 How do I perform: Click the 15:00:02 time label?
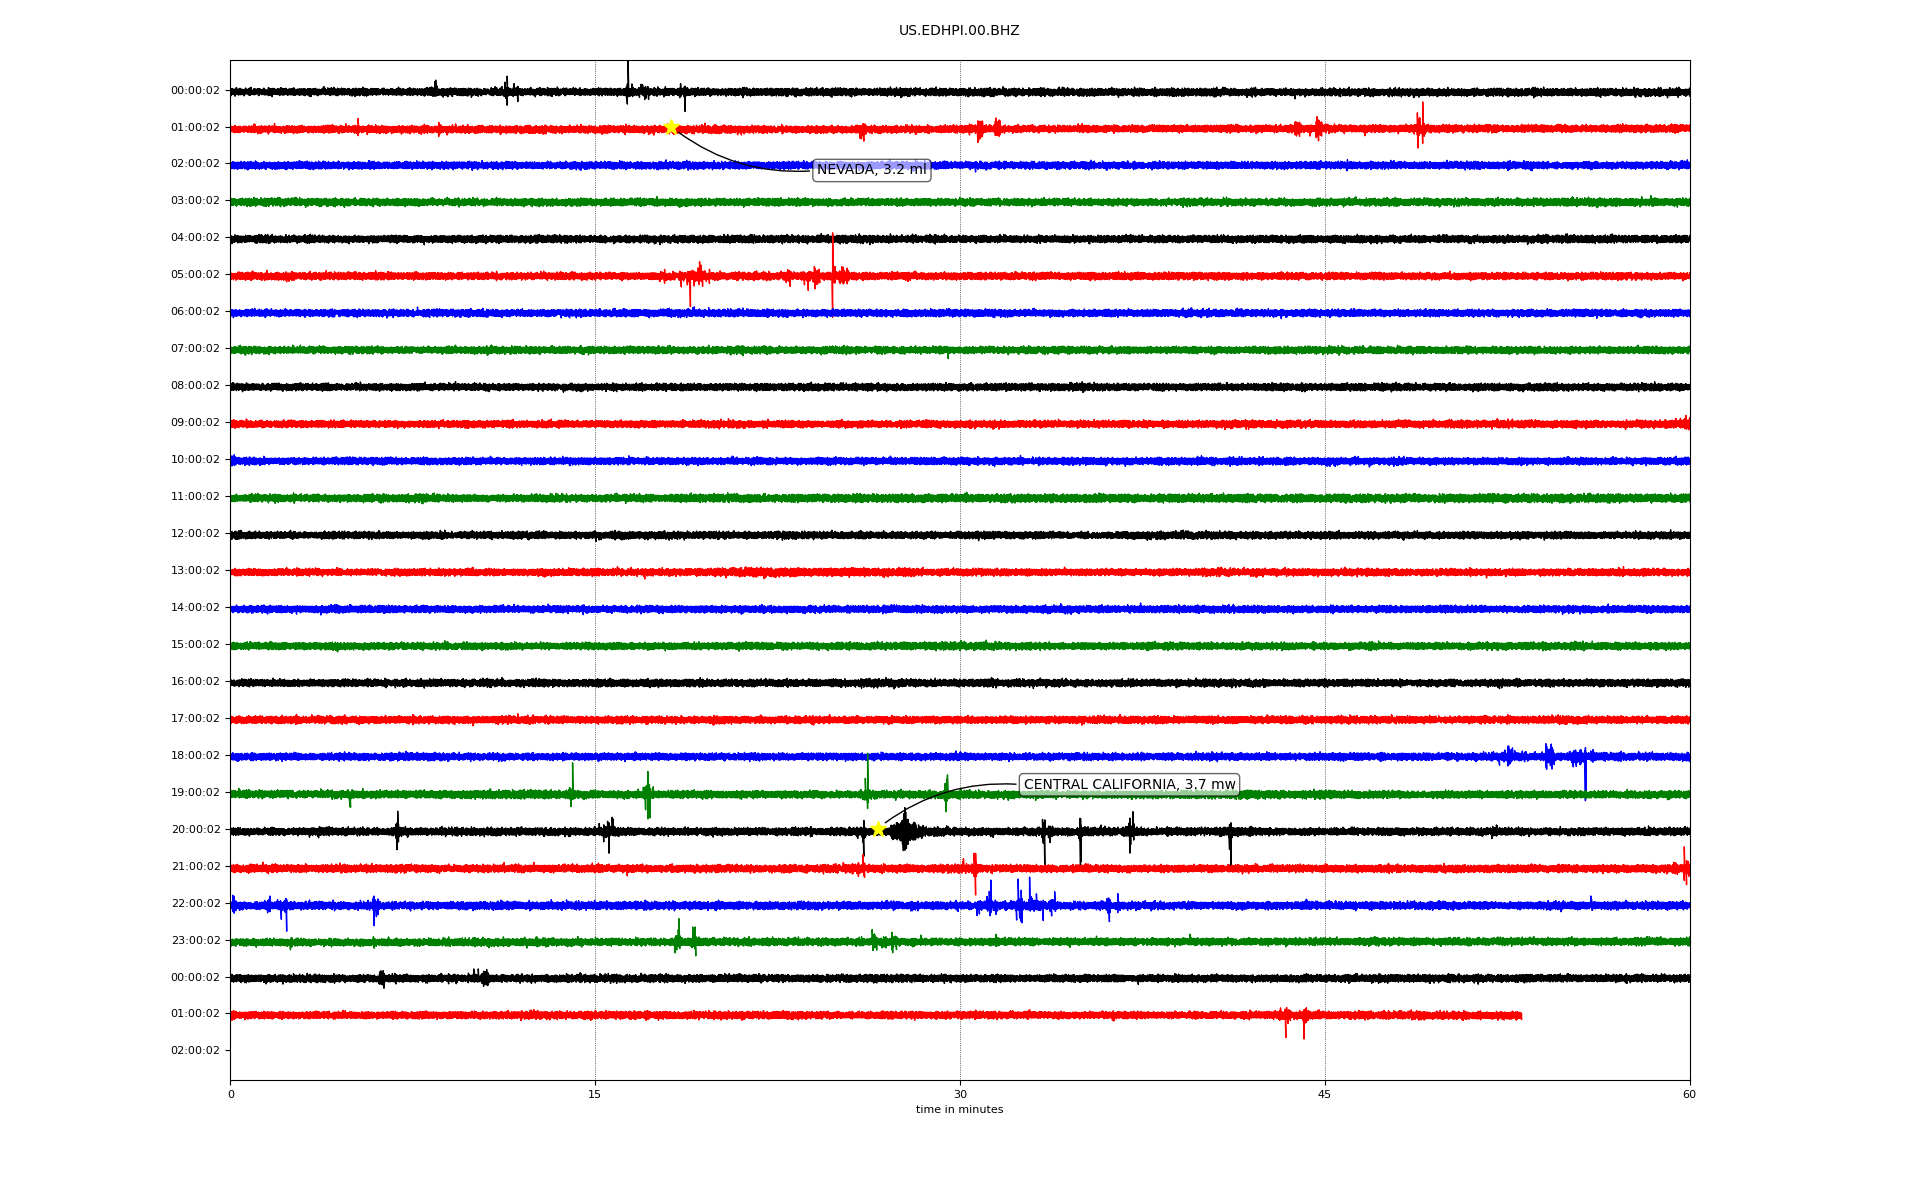pos(195,645)
